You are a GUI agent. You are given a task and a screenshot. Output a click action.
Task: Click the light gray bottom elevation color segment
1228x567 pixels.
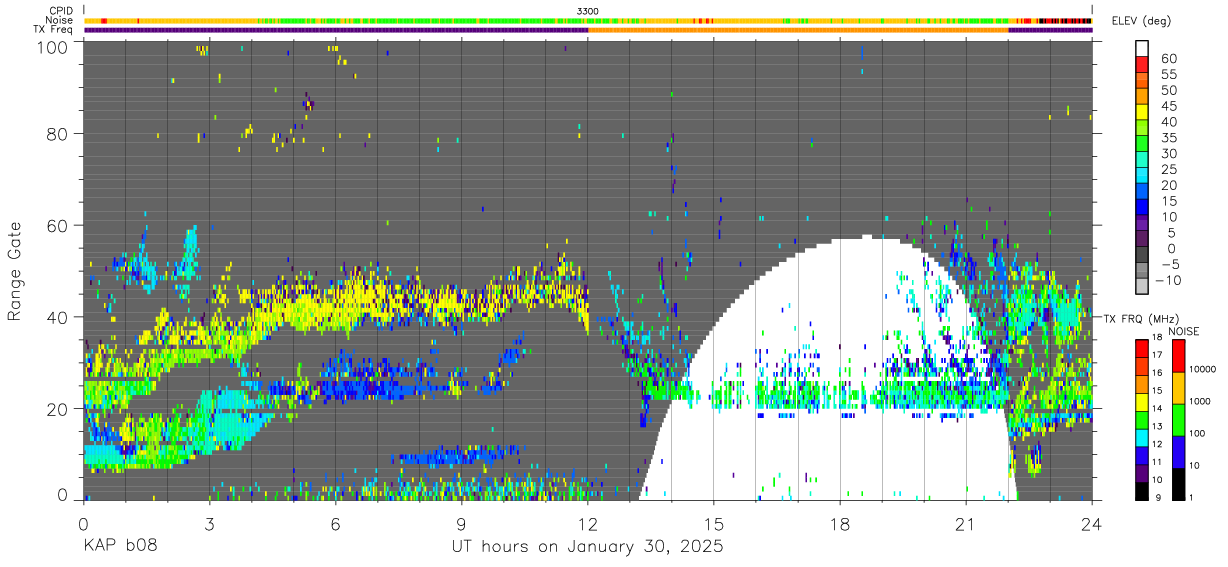coord(1142,288)
